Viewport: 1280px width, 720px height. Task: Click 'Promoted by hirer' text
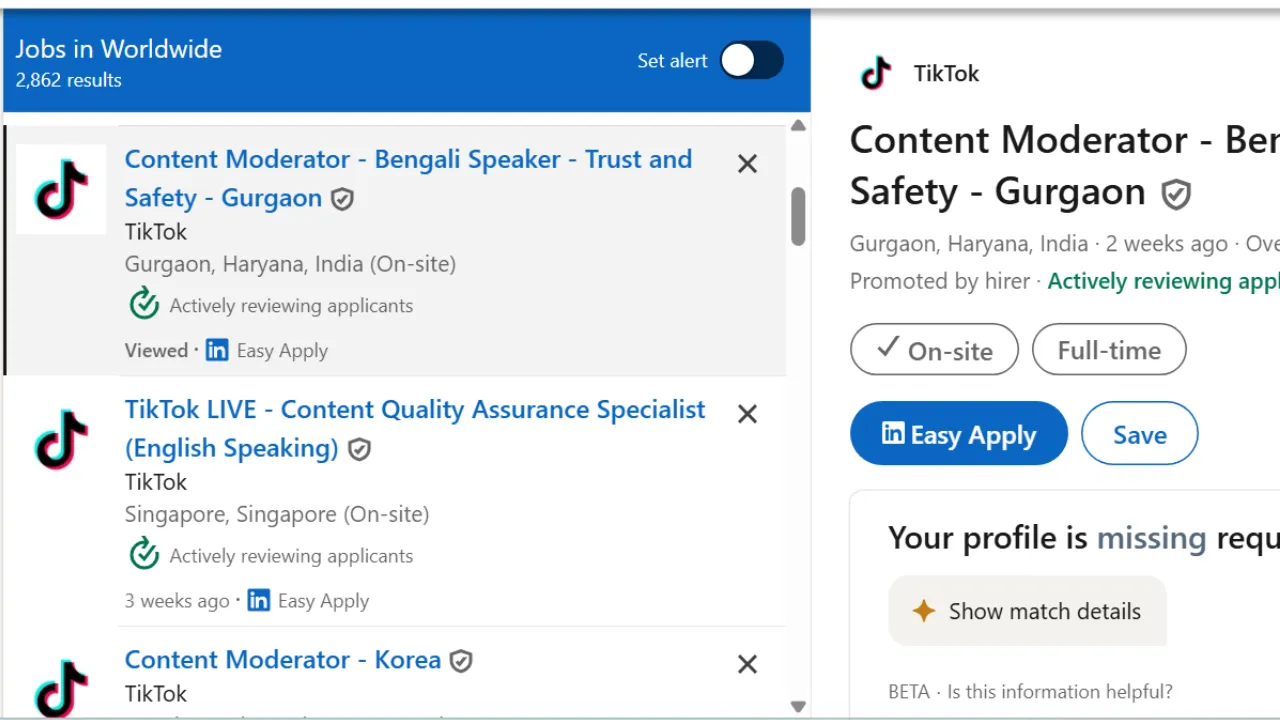tap(940, 281)
